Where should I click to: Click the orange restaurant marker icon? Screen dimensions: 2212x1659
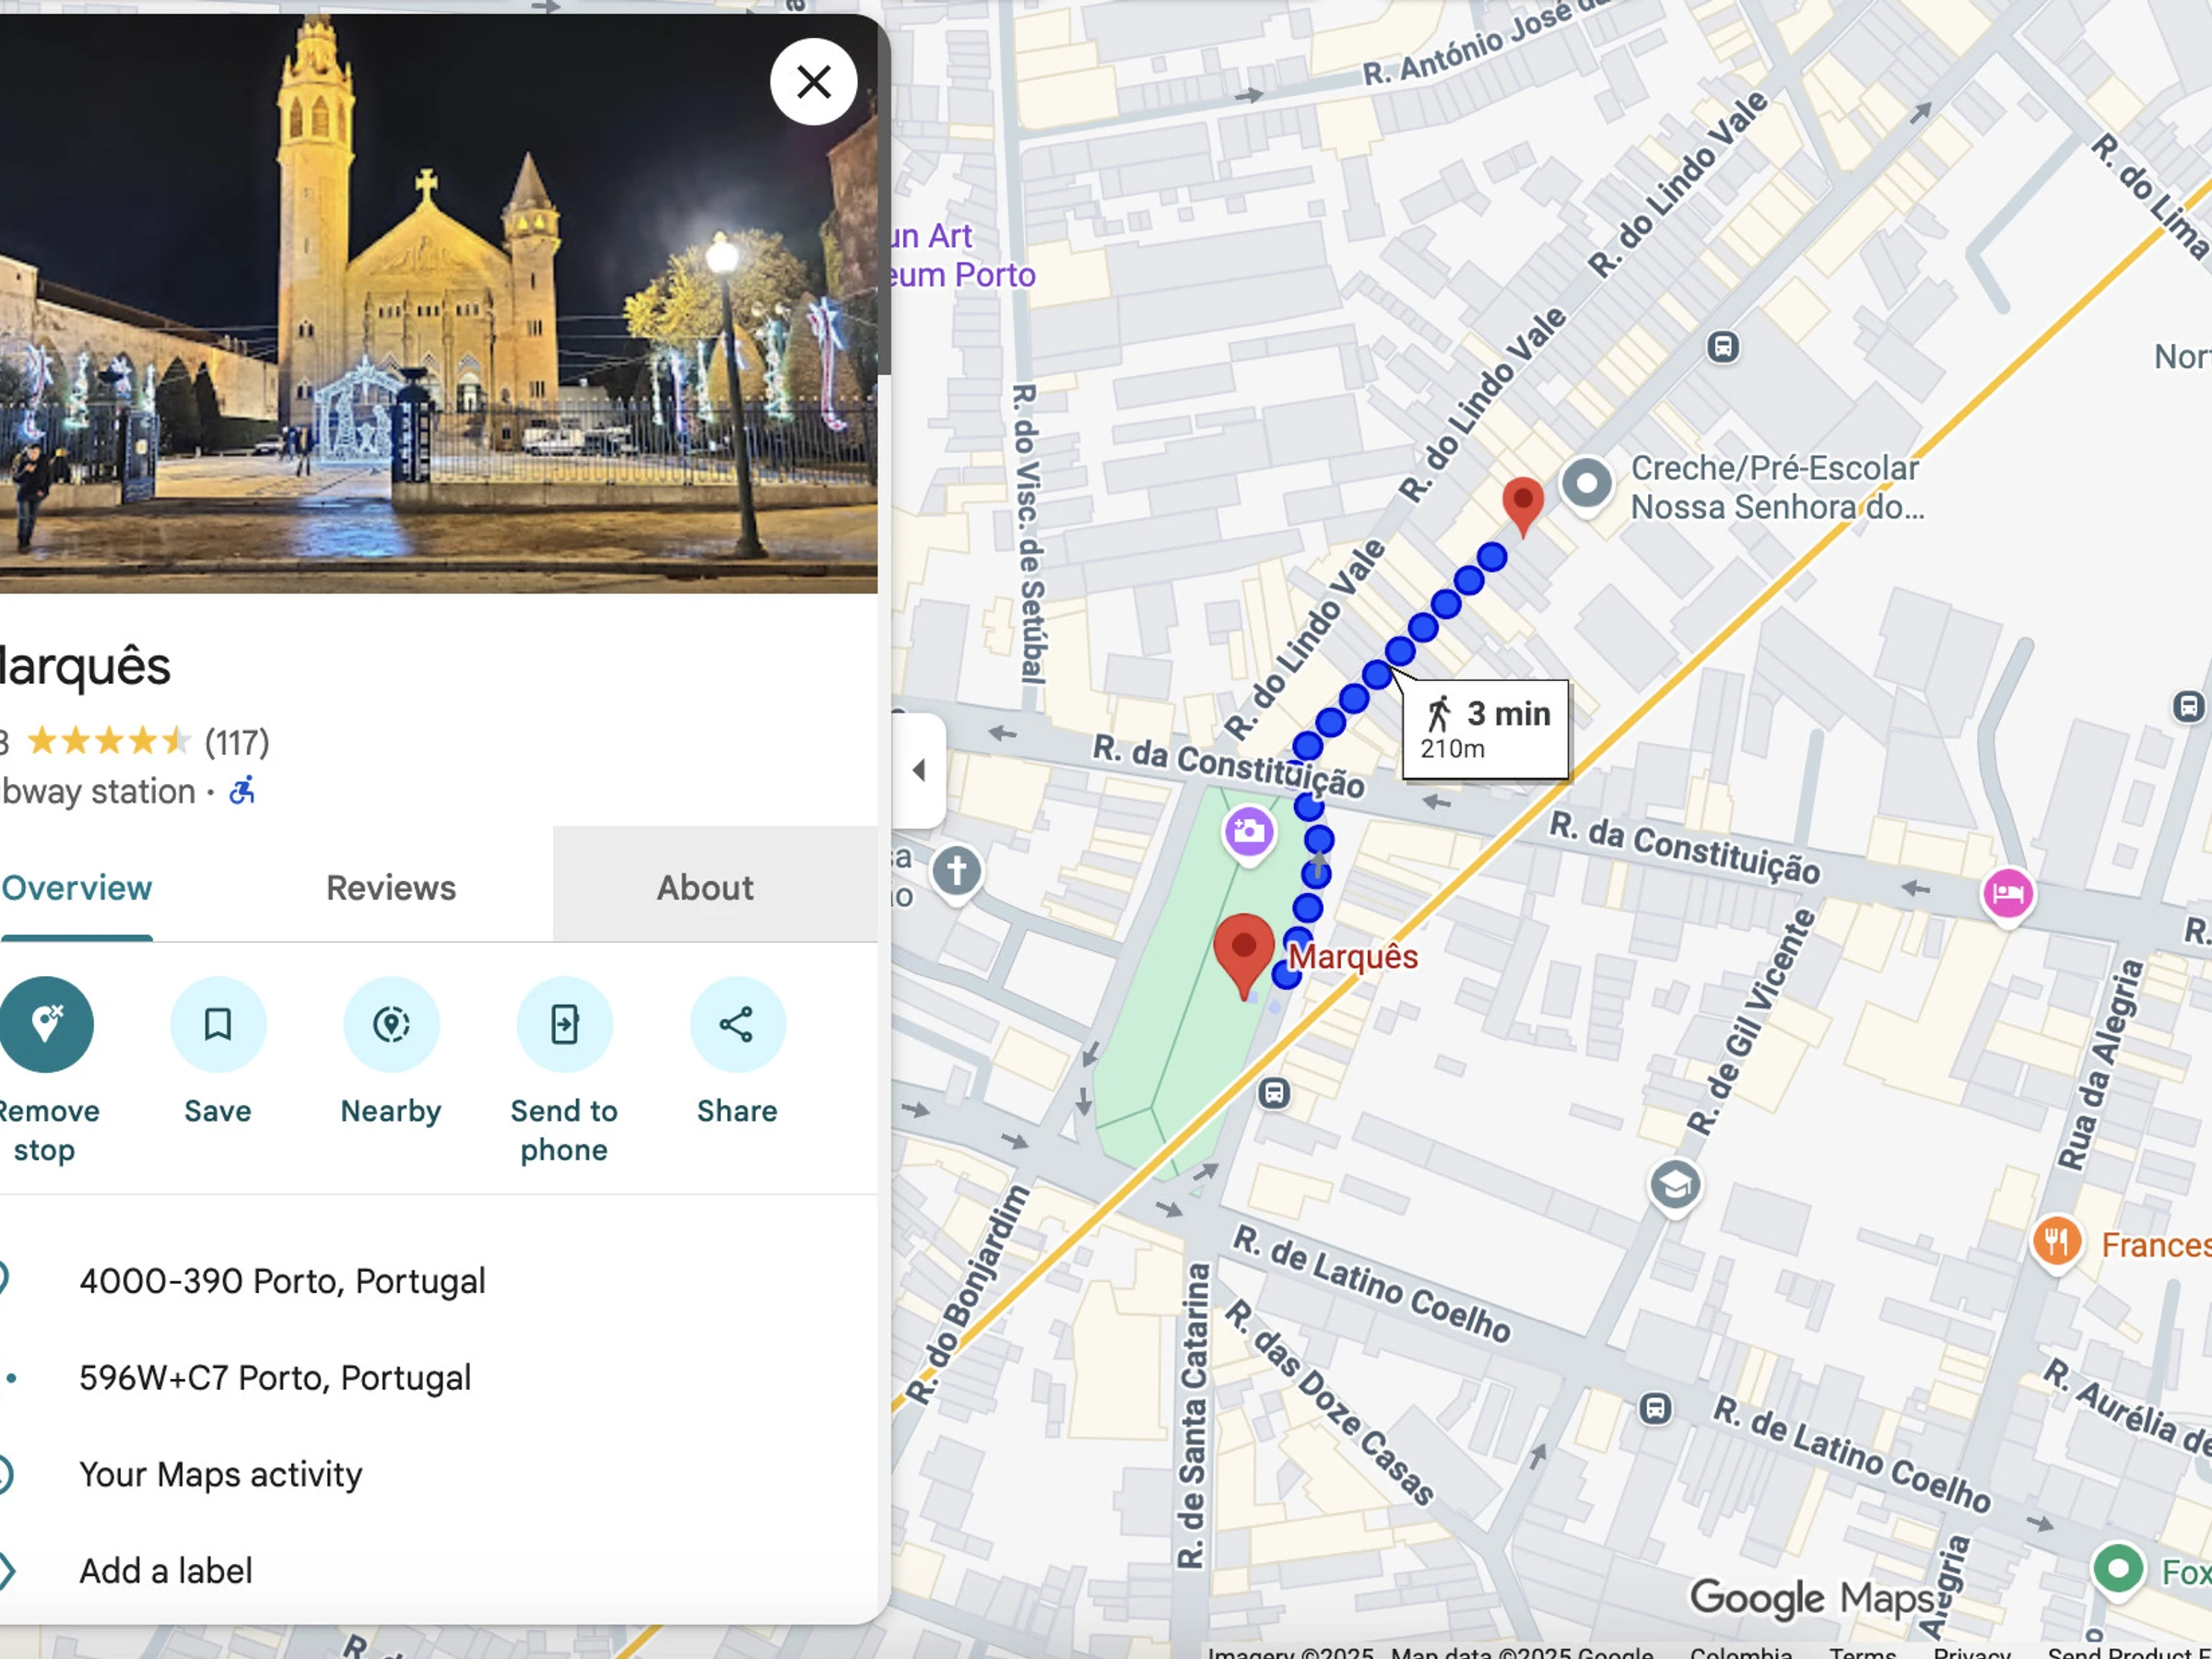point(2056,1242)
